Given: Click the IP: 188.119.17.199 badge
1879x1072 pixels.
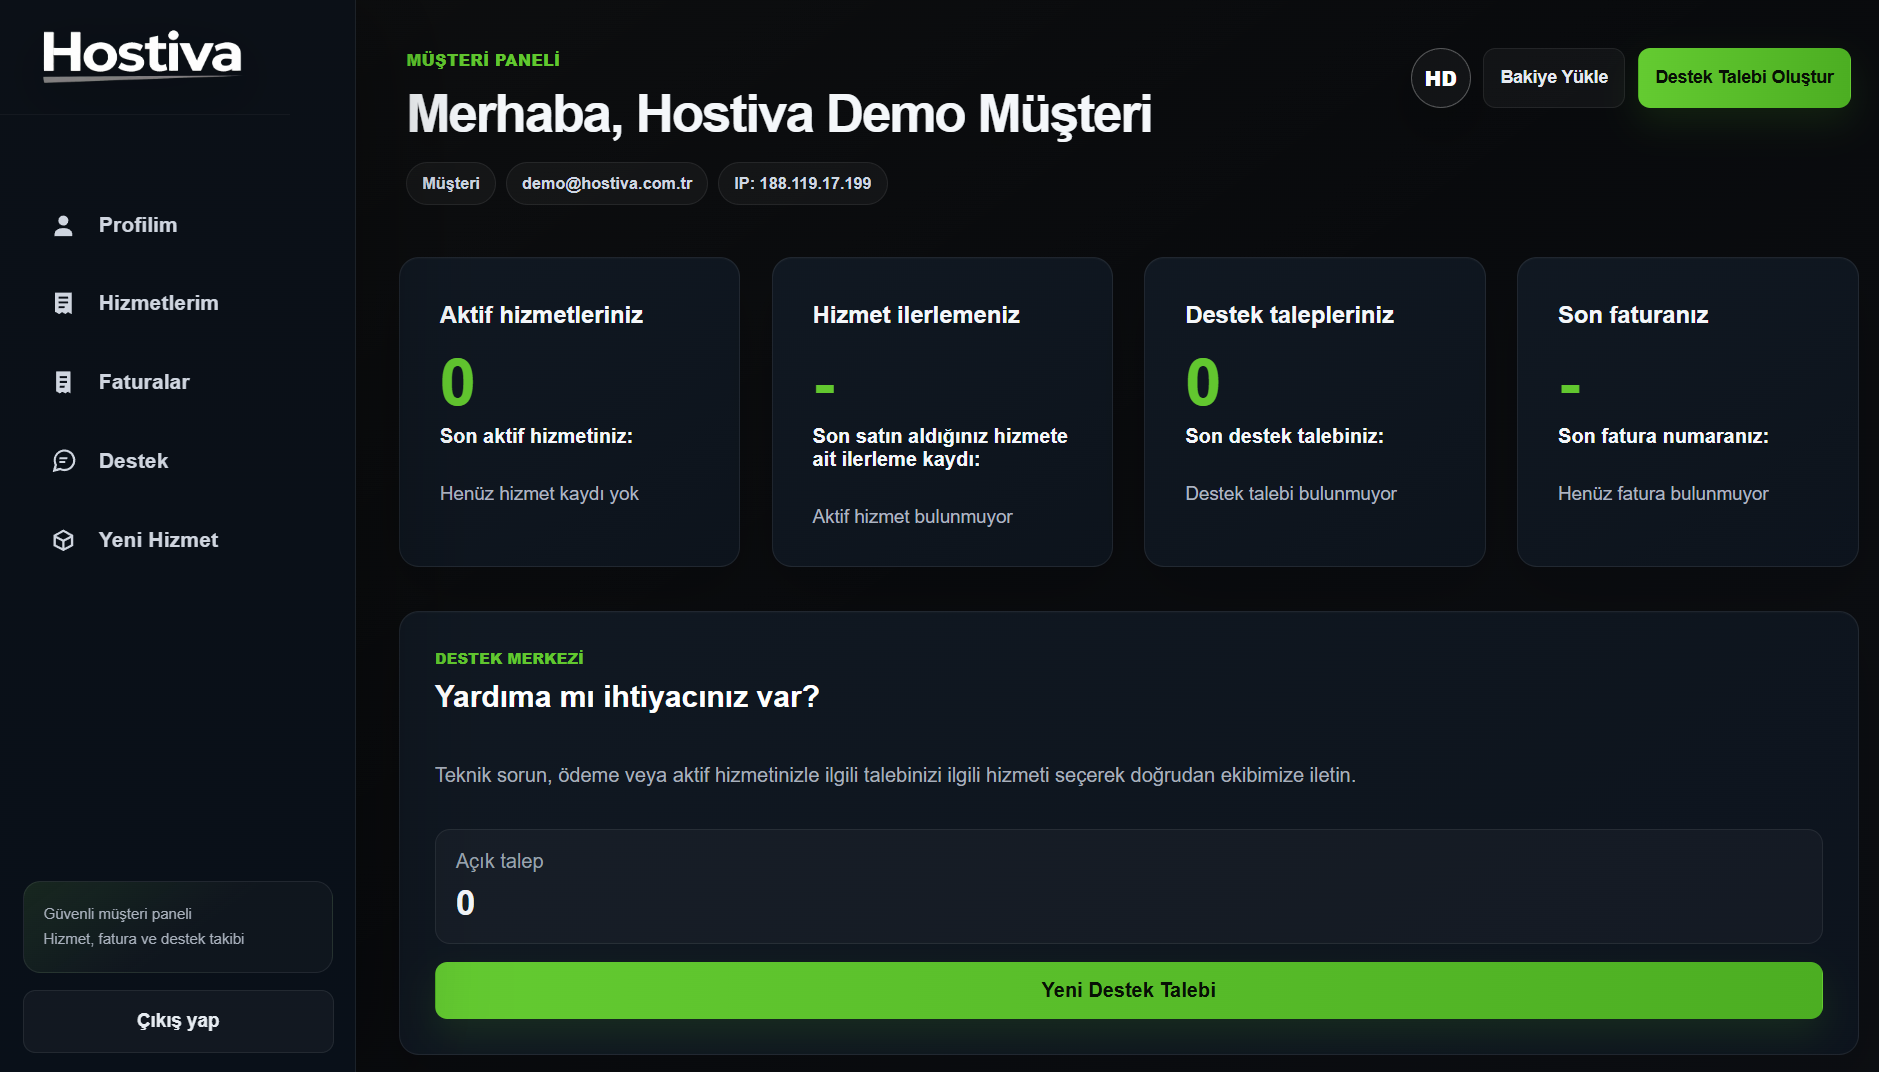Looking at the screenshot, I should [803, 184].
